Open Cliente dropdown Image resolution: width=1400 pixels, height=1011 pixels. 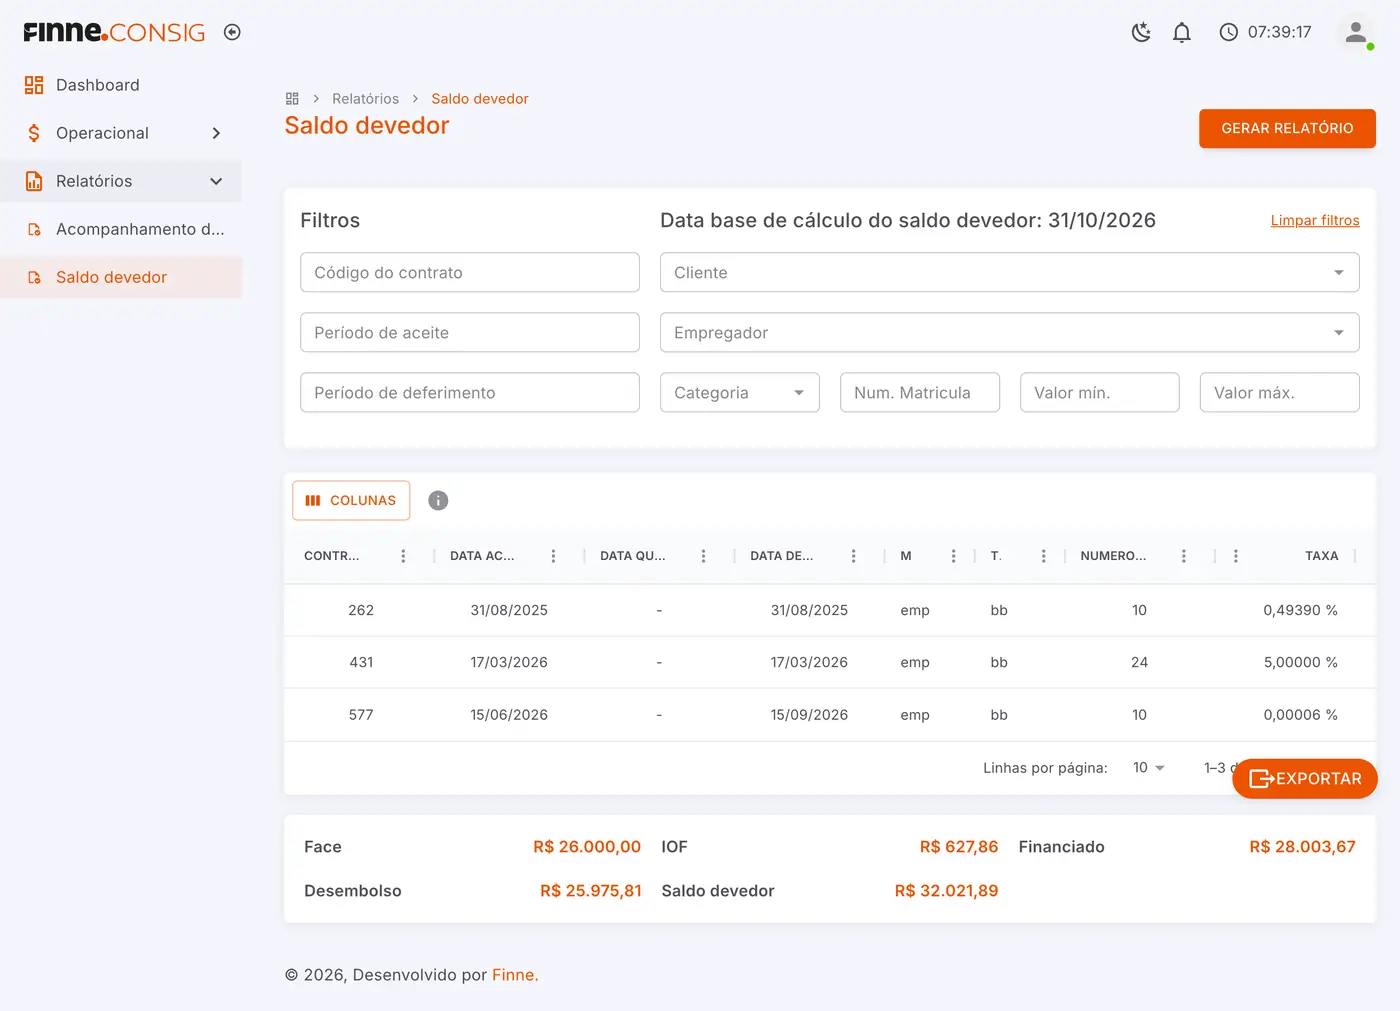1009,272
